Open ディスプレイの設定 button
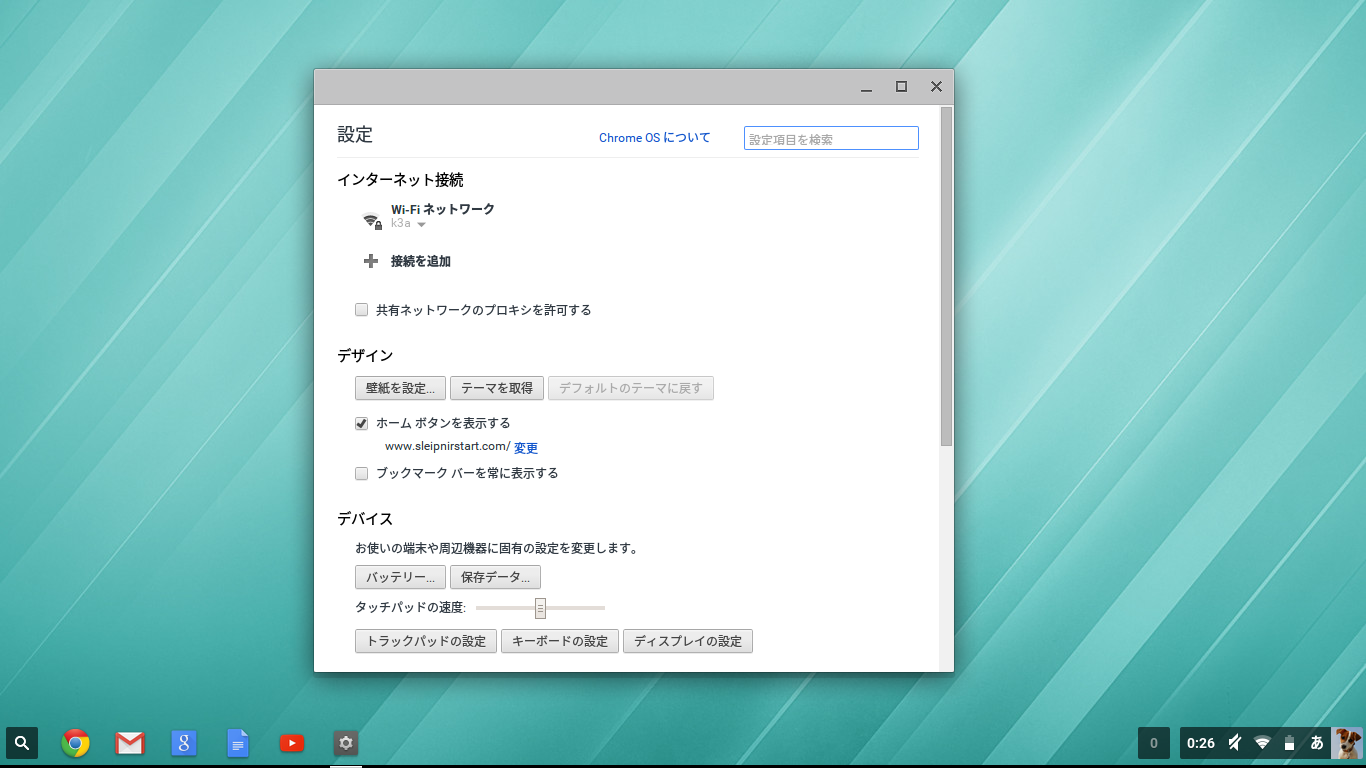This screenshot has height=768, width=1366. 688,641
